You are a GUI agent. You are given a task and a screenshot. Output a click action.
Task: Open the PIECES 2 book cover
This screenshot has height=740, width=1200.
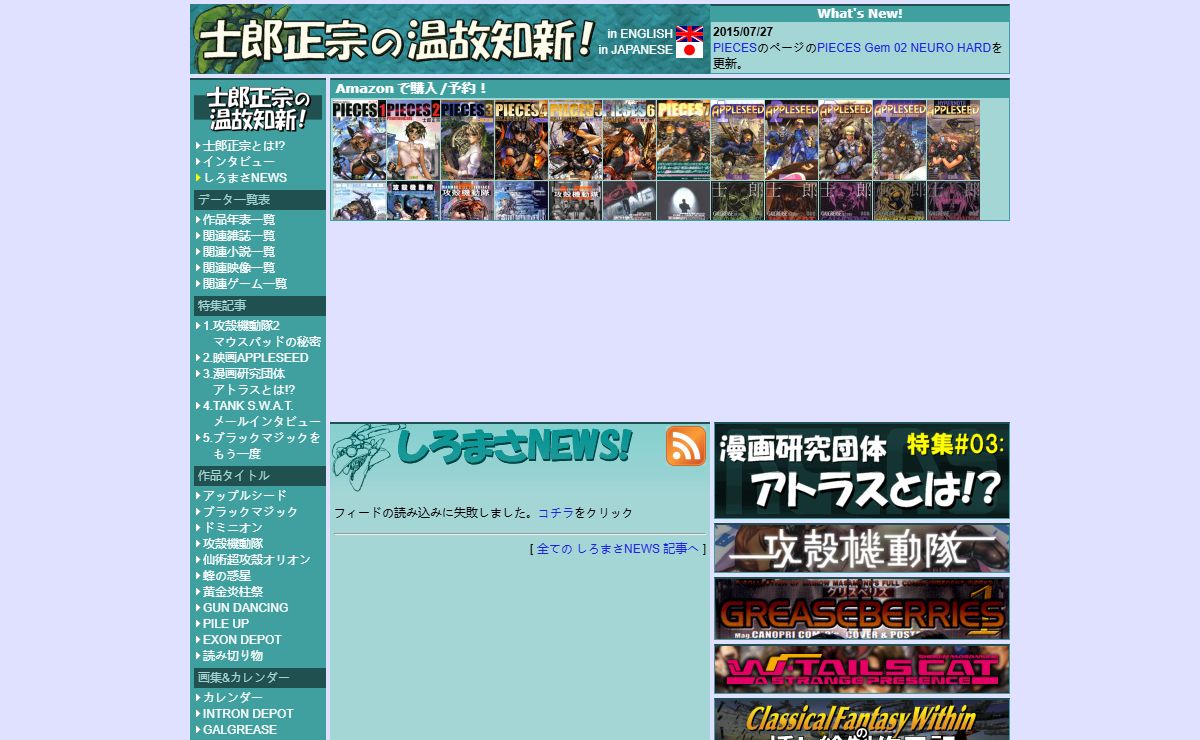pyautogui.click(x=413, y=140)
